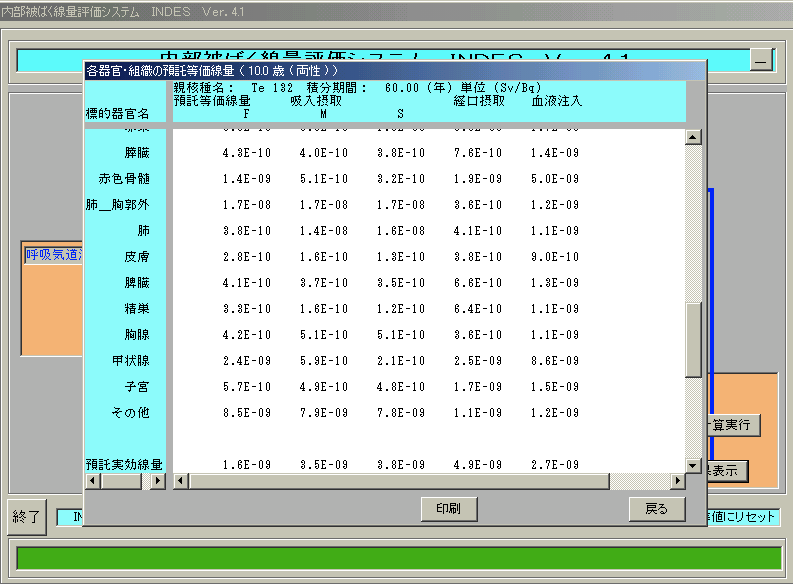This screenshot has width=793, height=584.
Task: Click the partially hidden 計算実行 button
Action: click(735, 425)
